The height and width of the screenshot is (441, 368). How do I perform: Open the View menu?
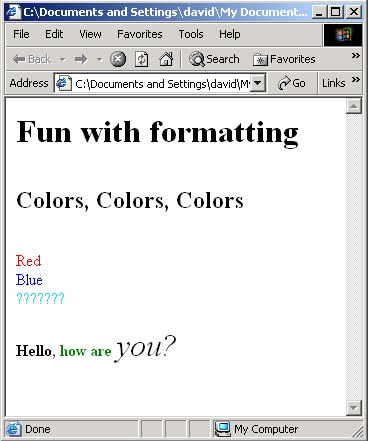click(x=90, y=34)
